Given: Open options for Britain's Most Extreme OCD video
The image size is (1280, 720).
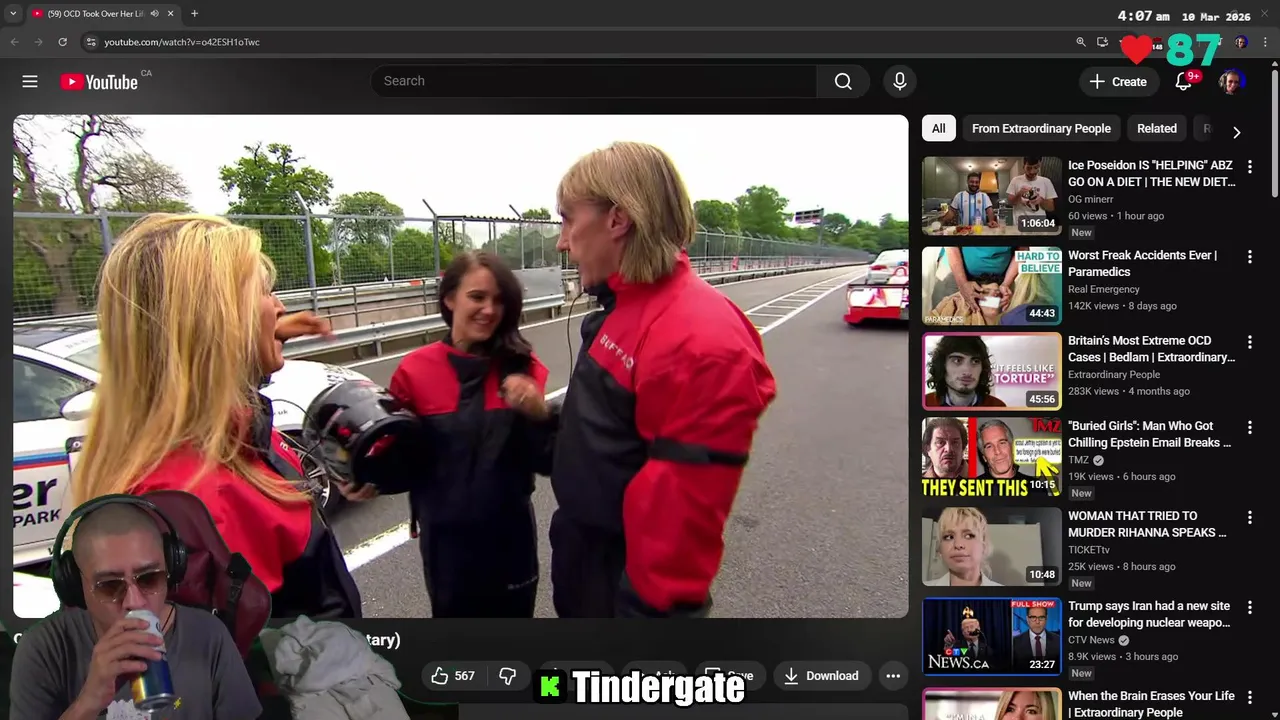Looking at the screenshot, I should coord(1249,342).
